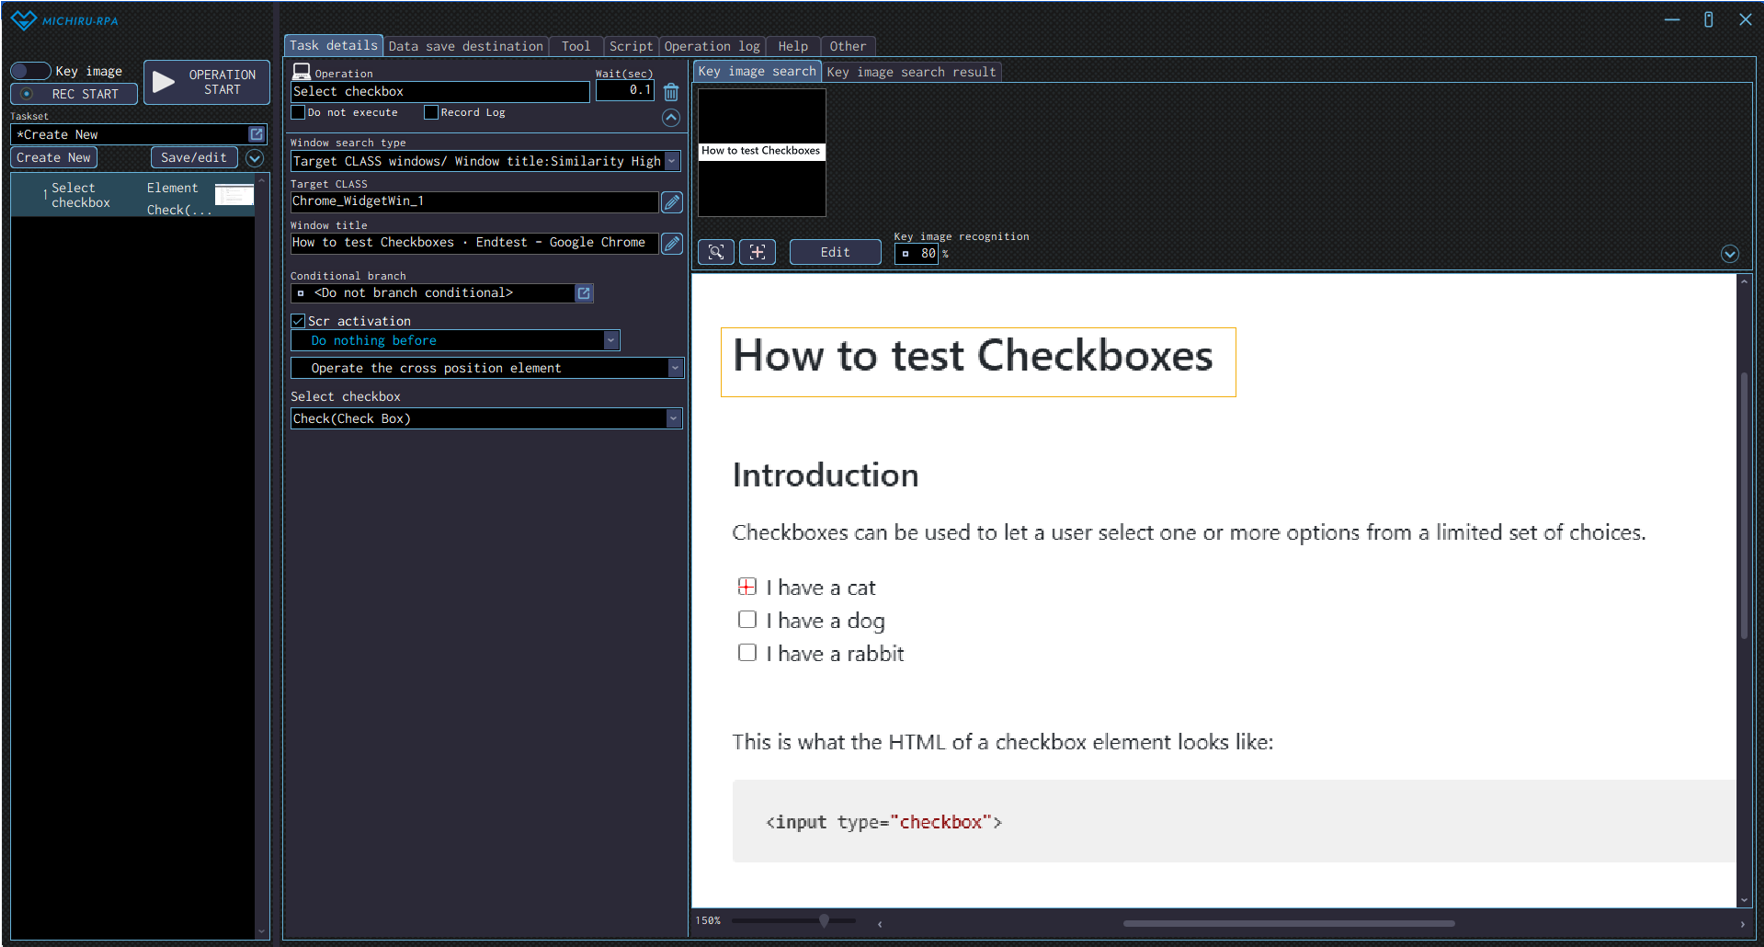Open the Key image search result tab
This screenshot has height=947, width=1764.
pyautogui.click(x=911, y=72)
